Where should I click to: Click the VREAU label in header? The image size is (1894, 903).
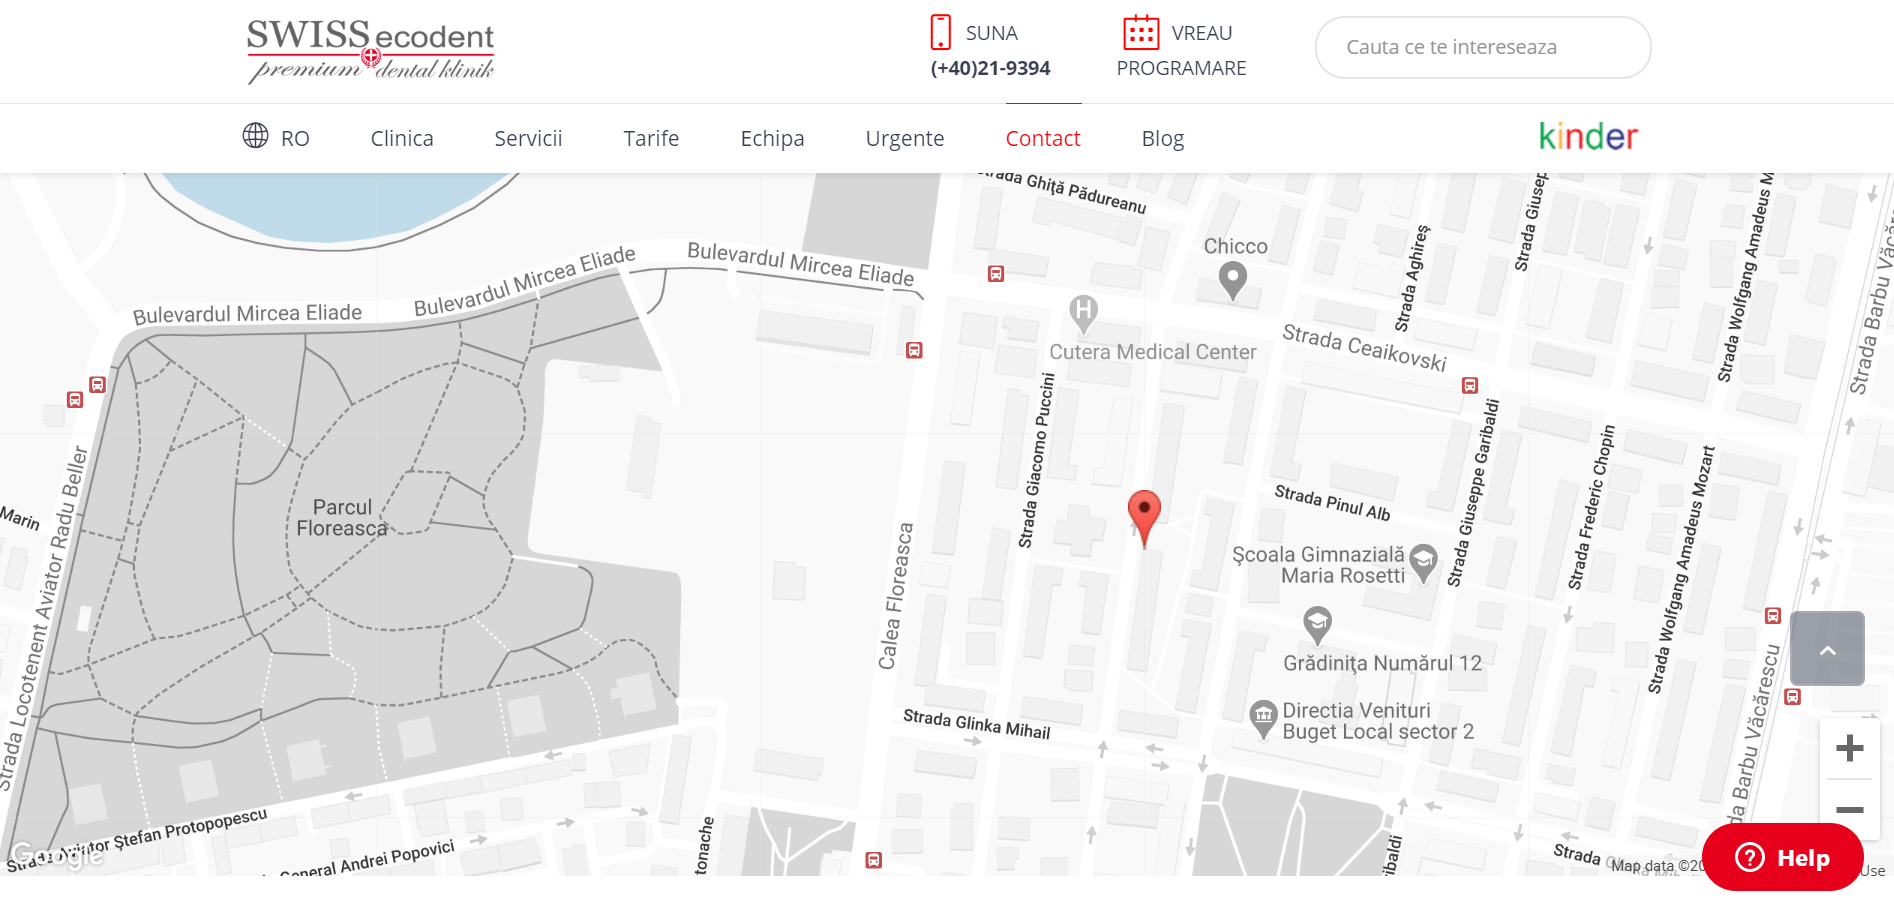coord(1202,33)
